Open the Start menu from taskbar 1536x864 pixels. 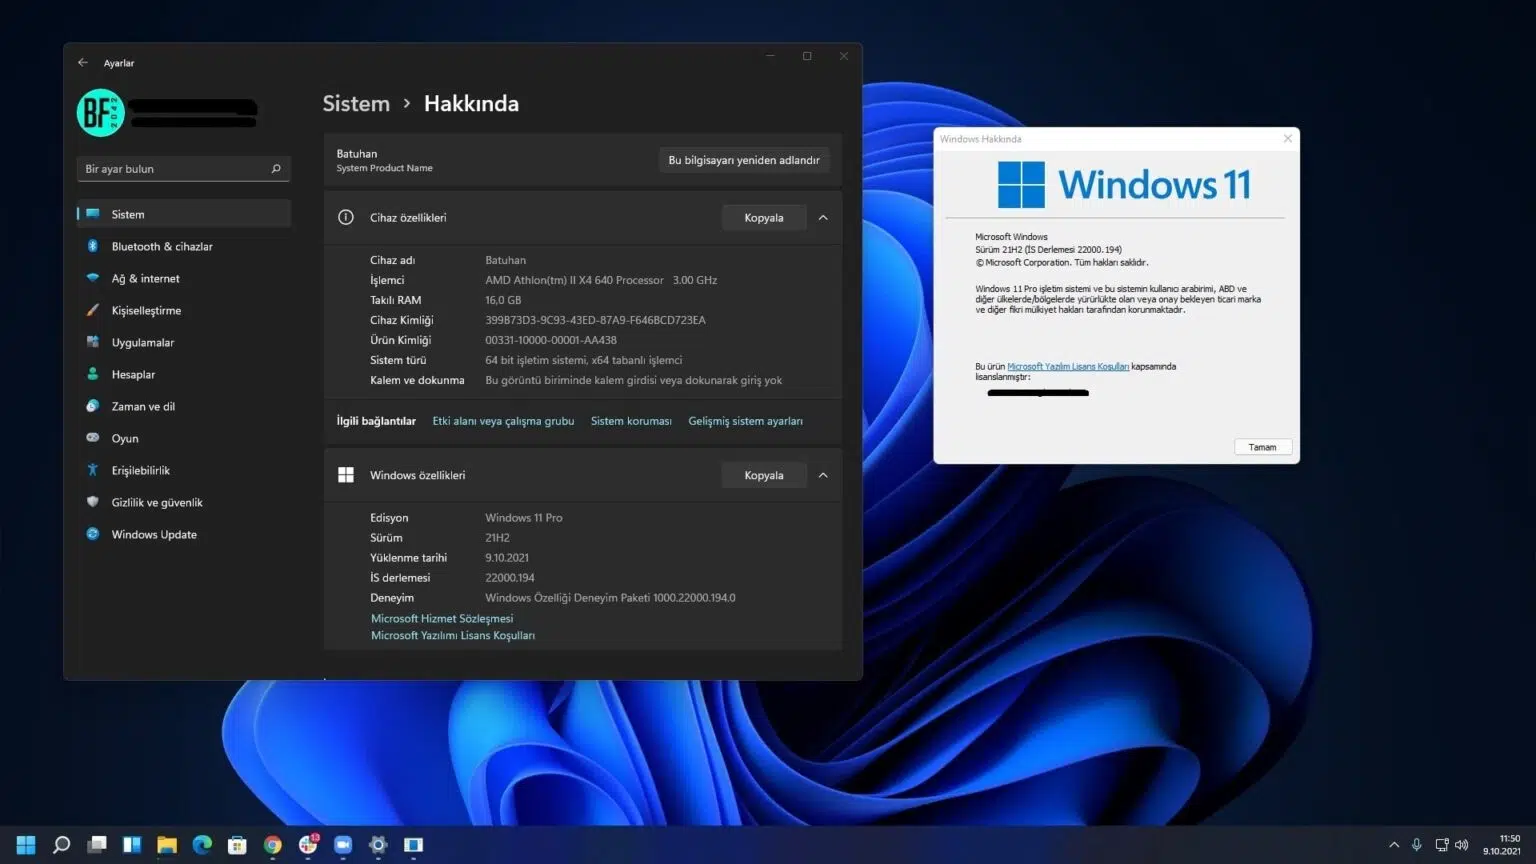pos(26,845)
